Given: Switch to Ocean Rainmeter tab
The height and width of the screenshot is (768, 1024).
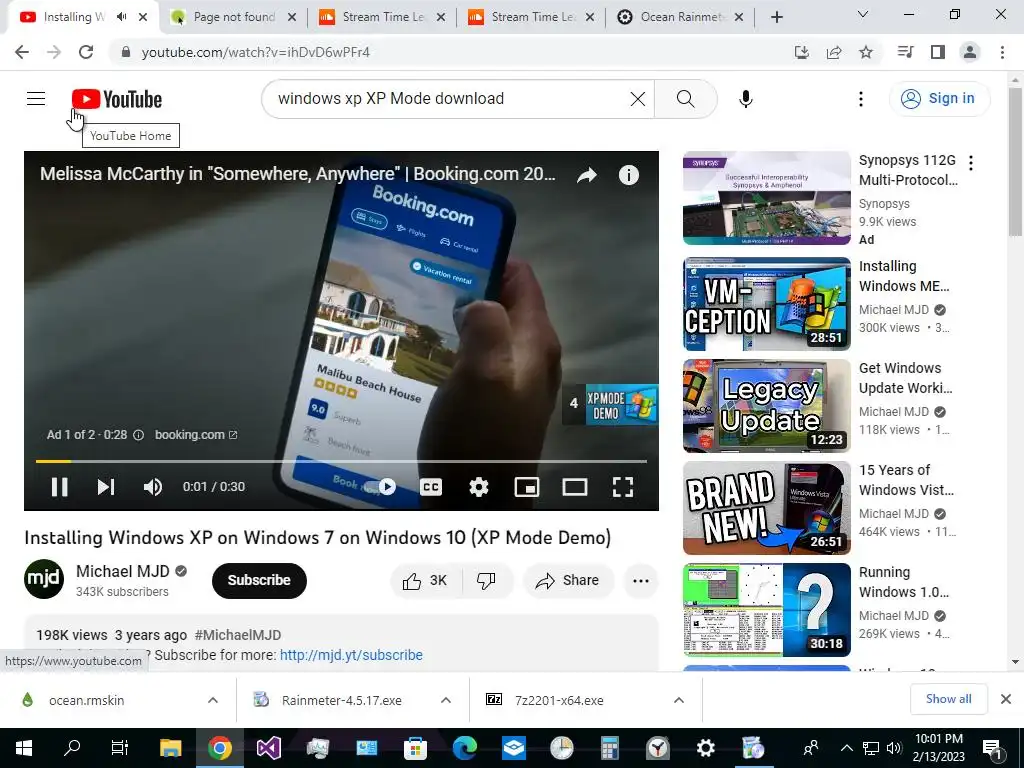Looking at the screenshot, I should pyautogui.click(x=680, y=17).
